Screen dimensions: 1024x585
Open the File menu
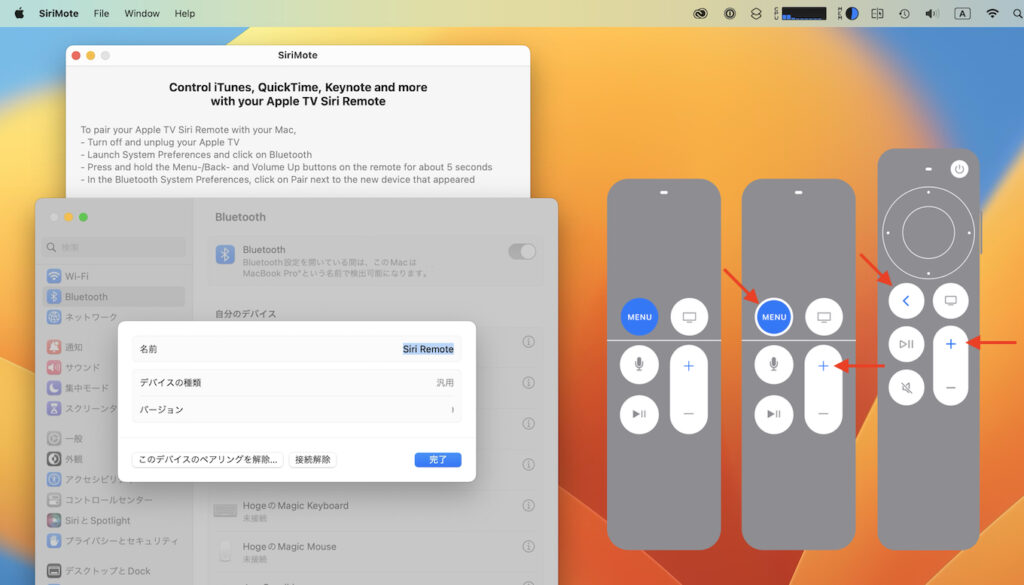click(x=101, y=14)
